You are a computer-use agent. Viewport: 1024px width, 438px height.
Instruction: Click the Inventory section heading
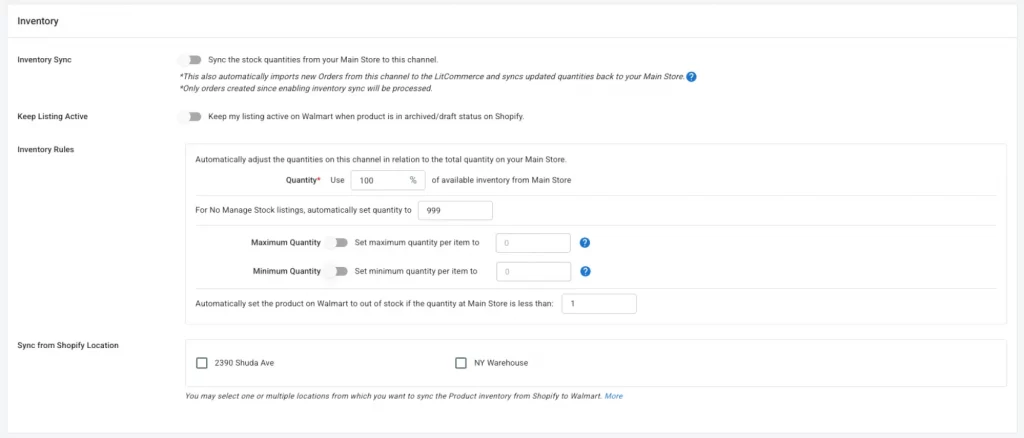coord(38,21)
